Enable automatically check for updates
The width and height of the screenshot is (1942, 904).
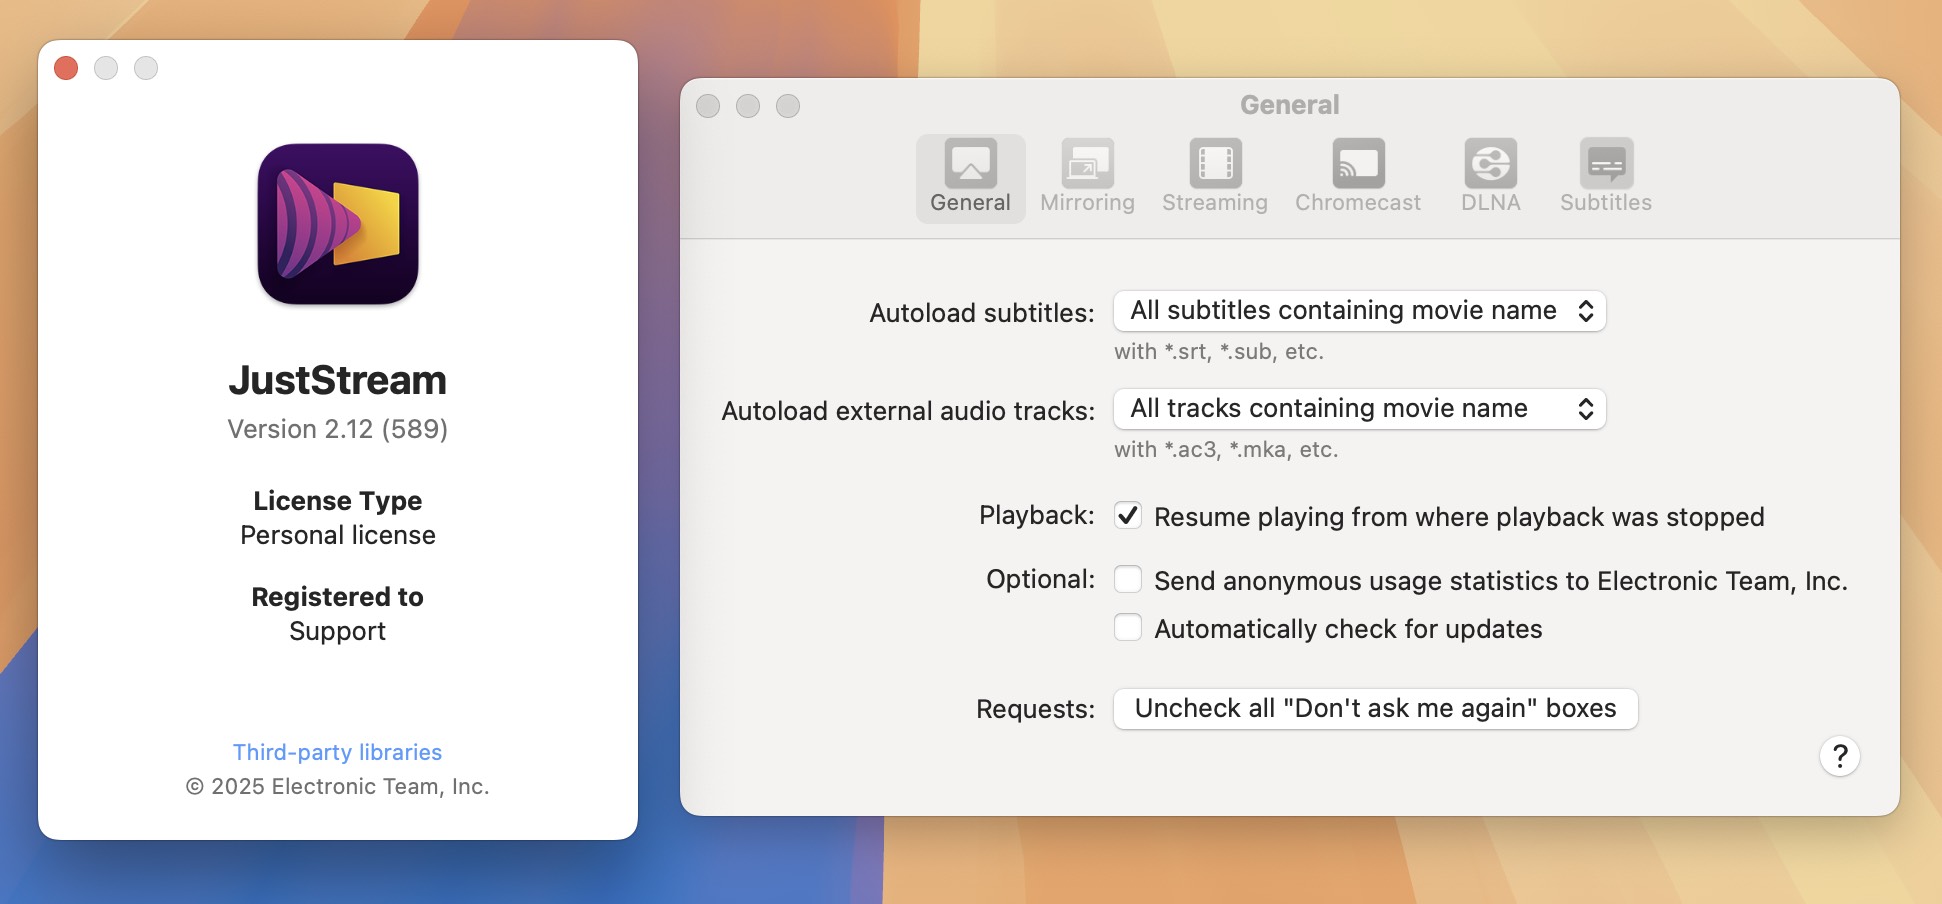pos(1128,627)
